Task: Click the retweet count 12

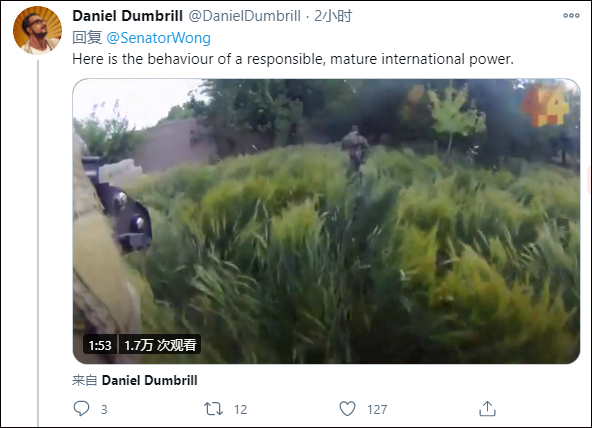Action: (240, 410)
